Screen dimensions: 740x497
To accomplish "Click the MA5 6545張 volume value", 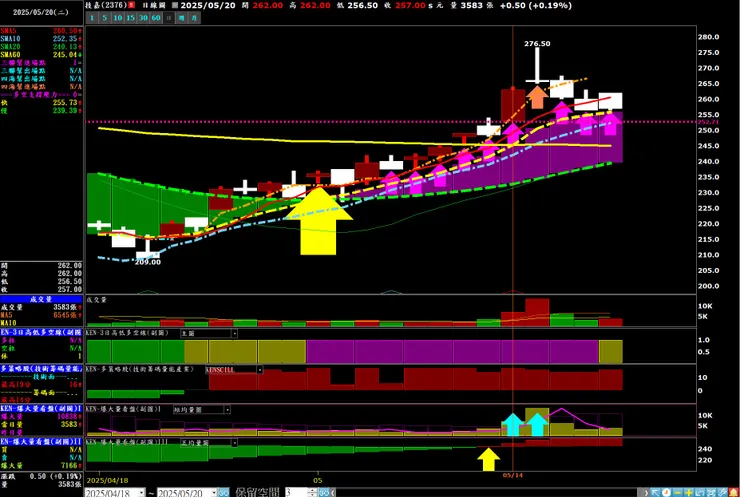I will (x=68, y=315).
